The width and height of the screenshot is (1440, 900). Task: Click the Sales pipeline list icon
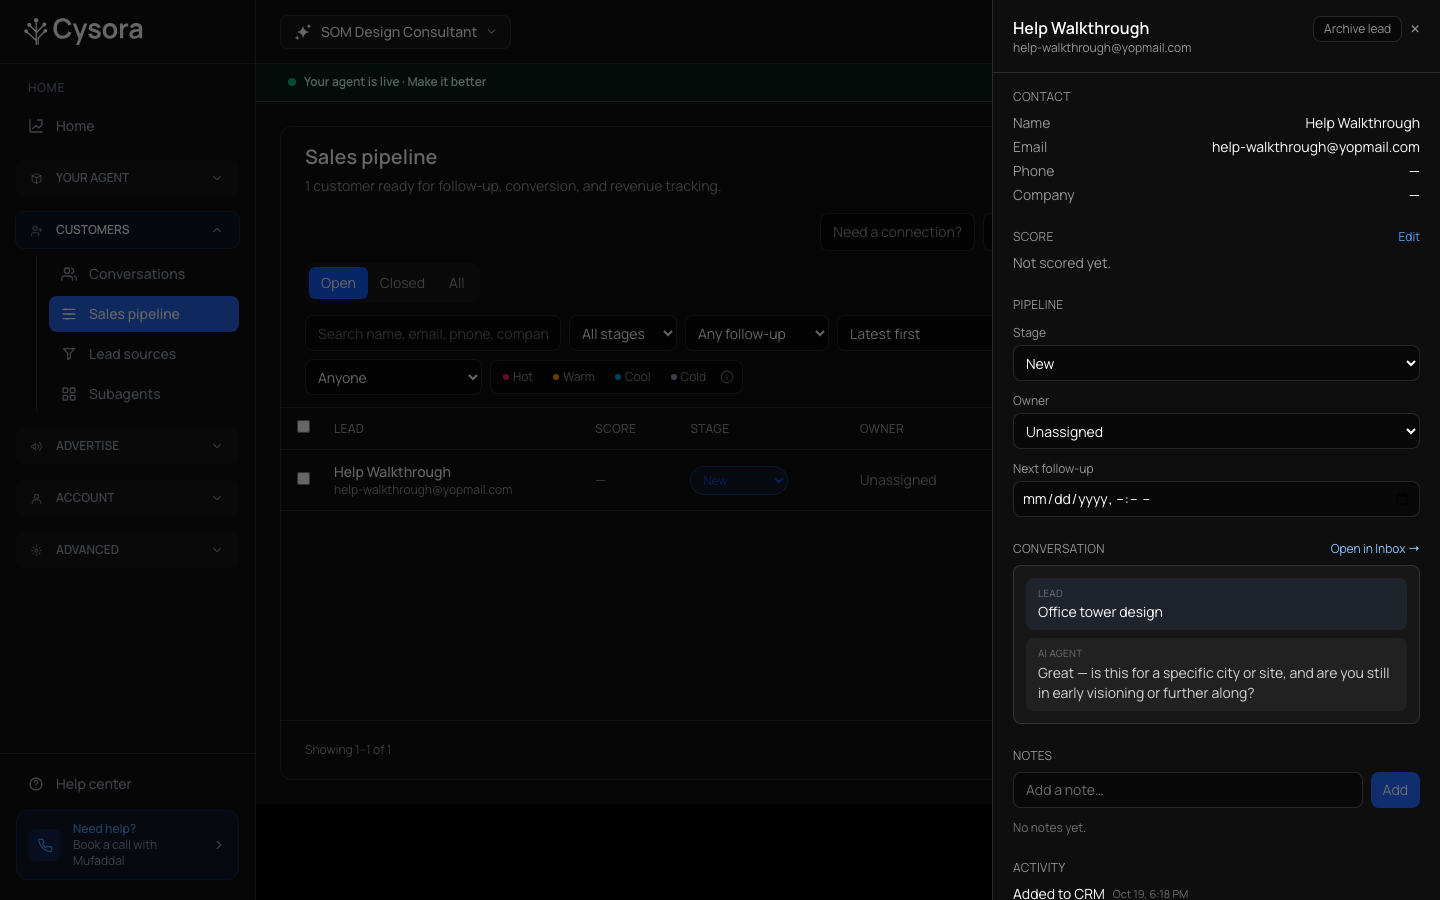click(x=69, y=314)
